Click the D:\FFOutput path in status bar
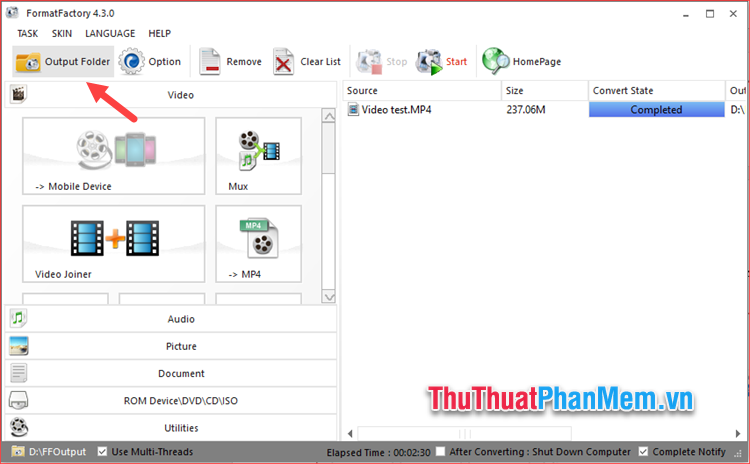The width and height of the screenshot is (750, 464). click(x=57, y=452)
